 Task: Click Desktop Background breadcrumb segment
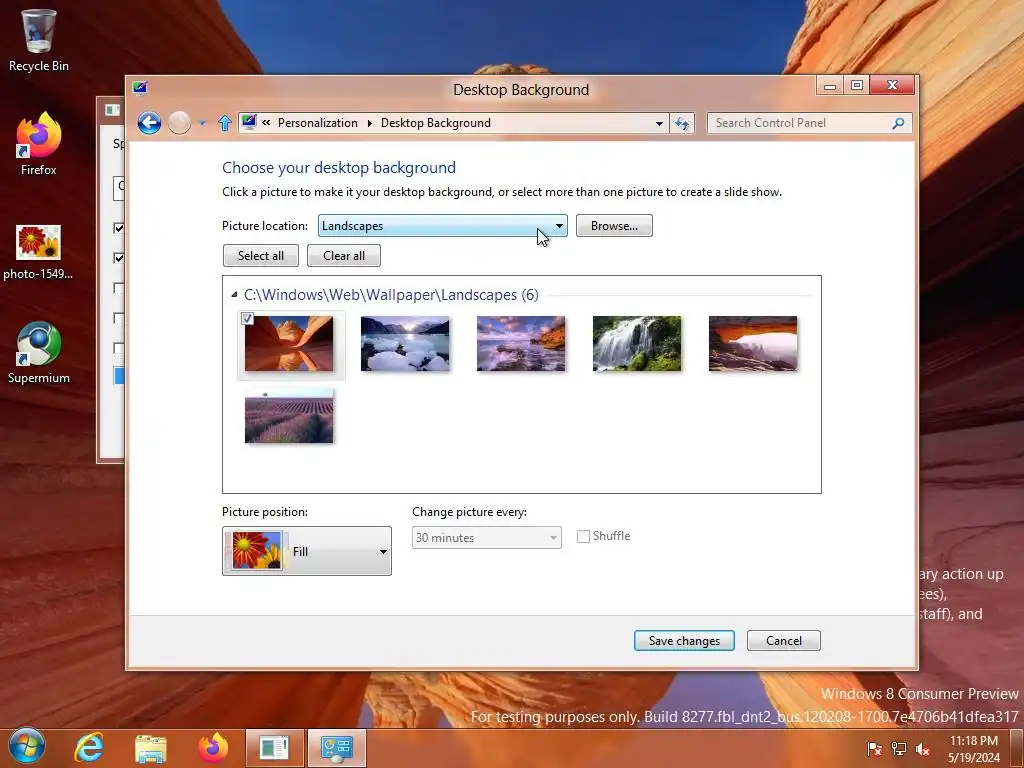pyautogui.click(x=436, y=123)
